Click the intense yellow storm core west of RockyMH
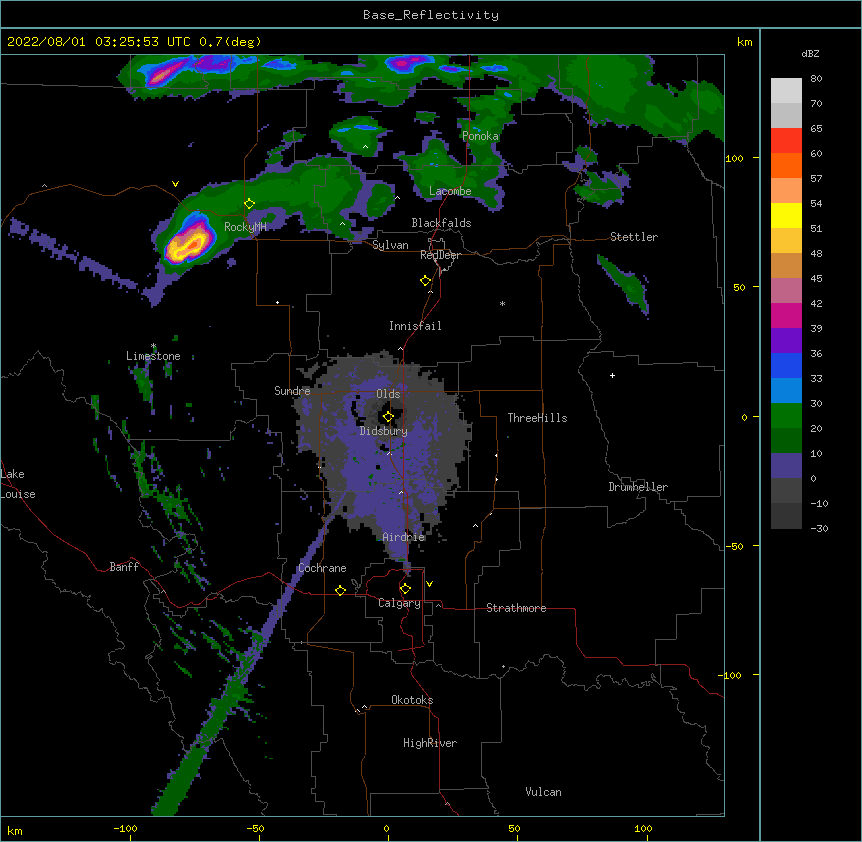862x842 pixels. [x=188, y=245]
